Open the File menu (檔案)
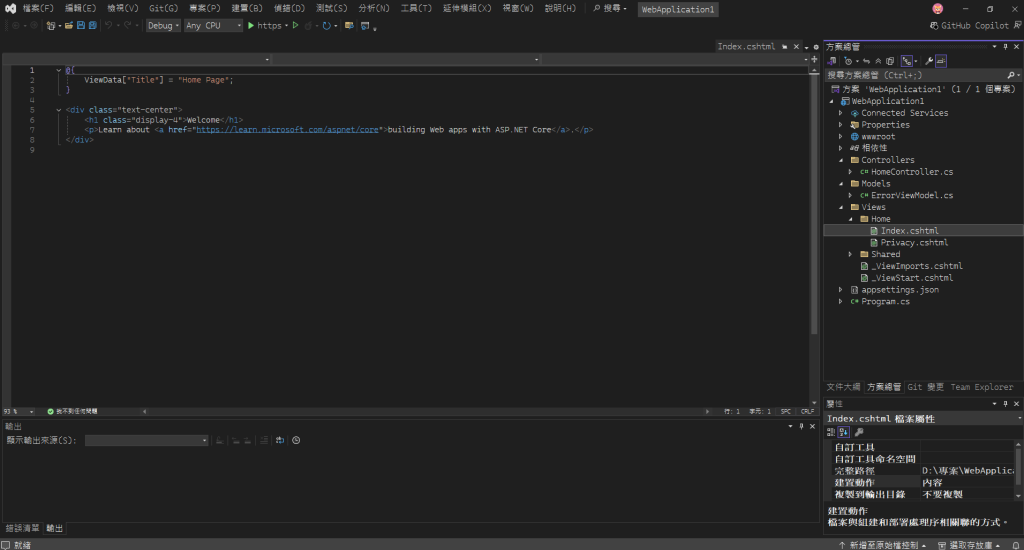Viewport: 1024px width, 550px height. (38, 8)
